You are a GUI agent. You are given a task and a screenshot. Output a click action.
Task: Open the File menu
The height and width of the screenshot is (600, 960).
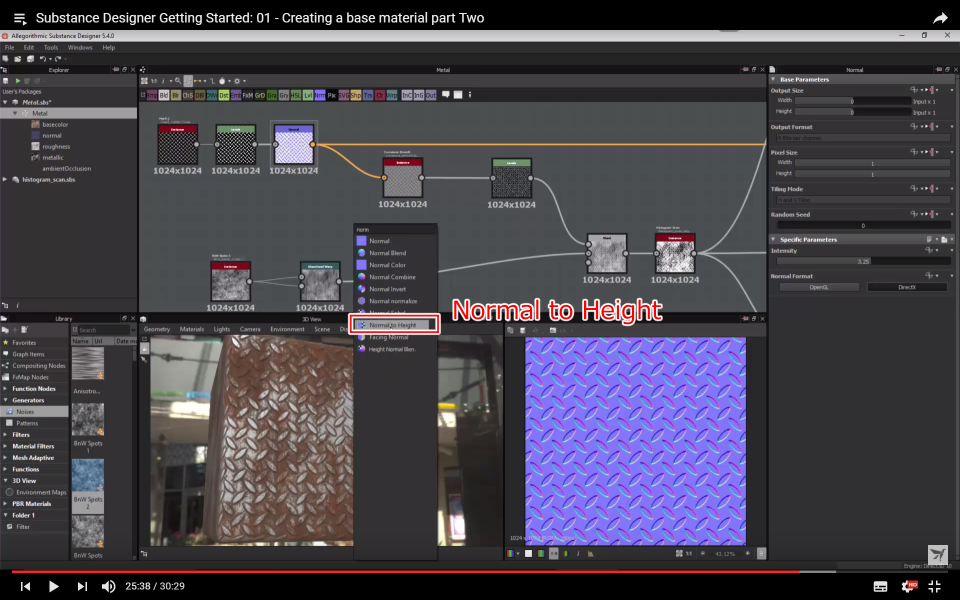(9, 47)
